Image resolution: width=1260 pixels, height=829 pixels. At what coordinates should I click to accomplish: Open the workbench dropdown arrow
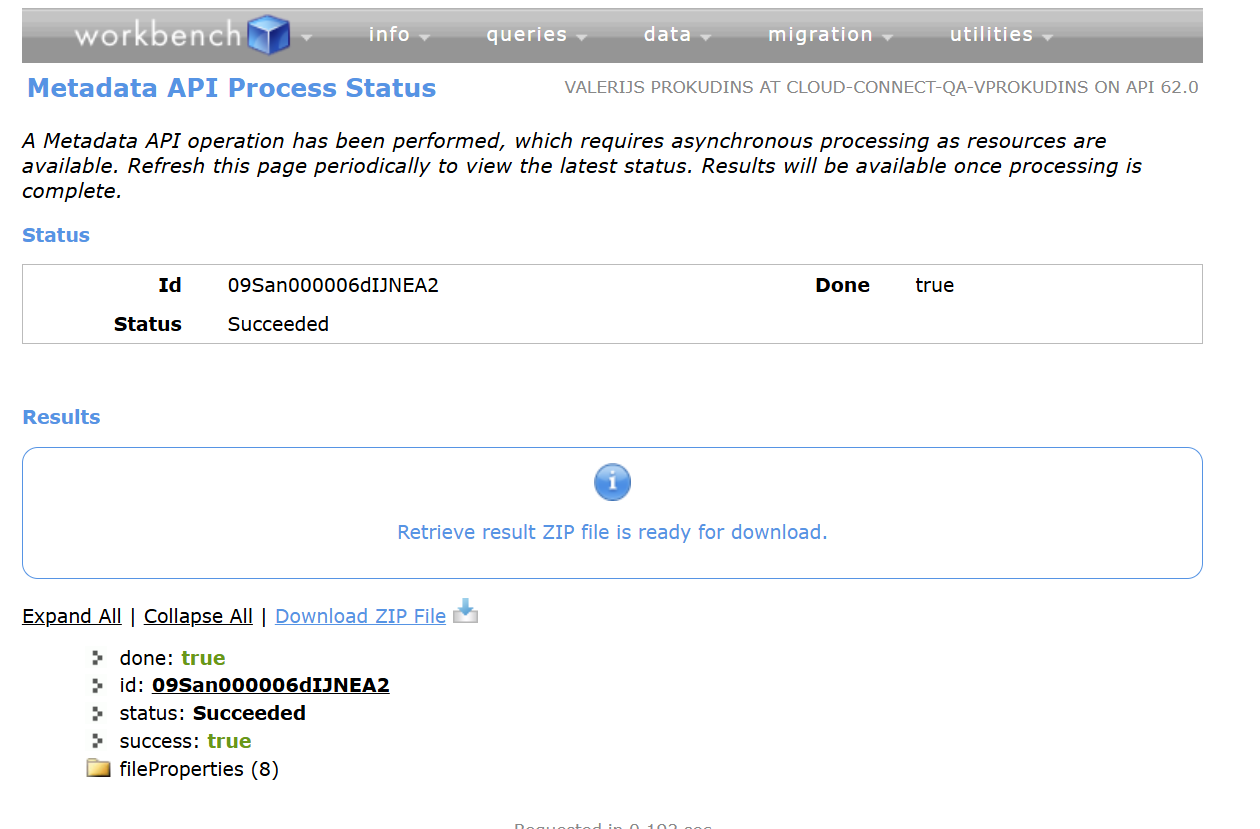(x=306, y=38)
